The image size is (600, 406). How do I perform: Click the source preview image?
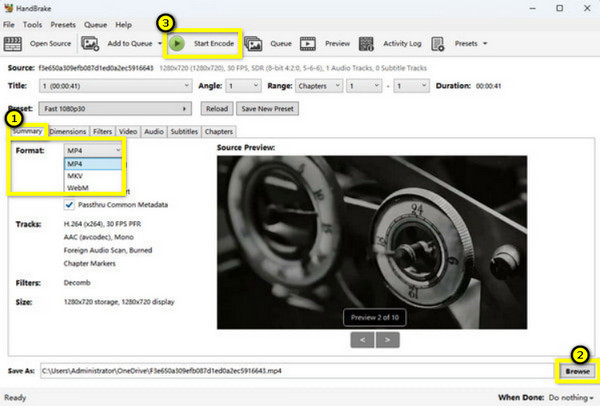pyautogui.click(x=372, y=242)
